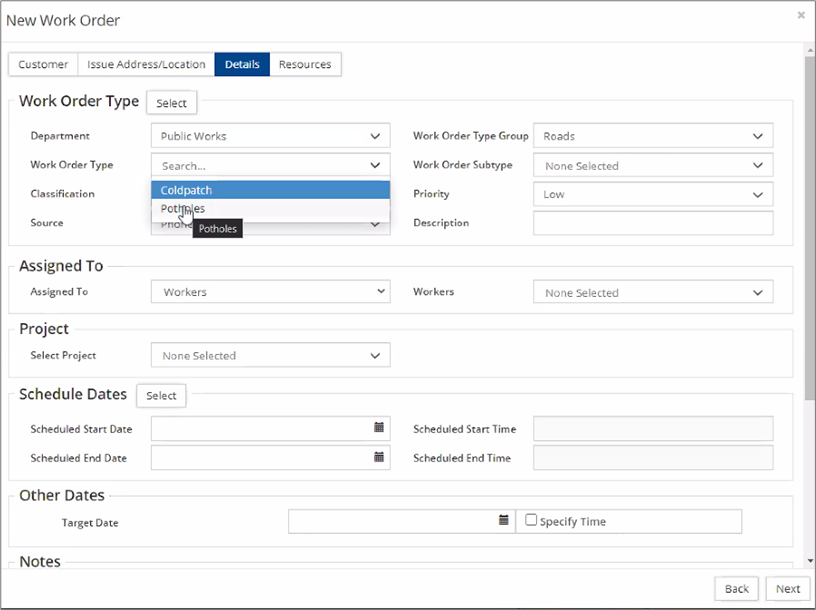The height and width of the screenshot is (610, 816).
Task: Choose Potholes from the list
Action: point(270,209)
